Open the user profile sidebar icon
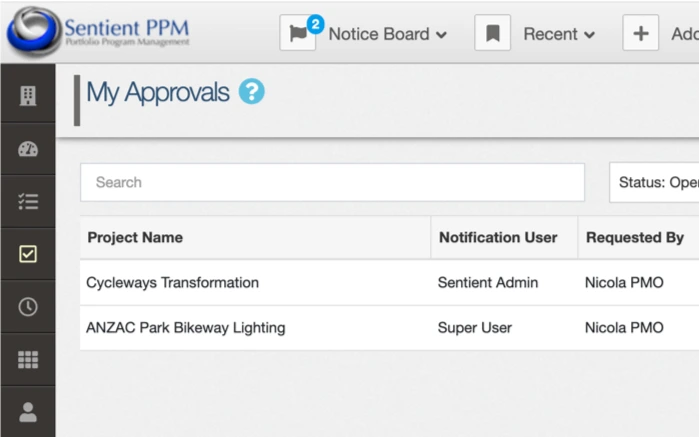The height and width of the screenshot is (437, 699). click(x=28, y=412)
